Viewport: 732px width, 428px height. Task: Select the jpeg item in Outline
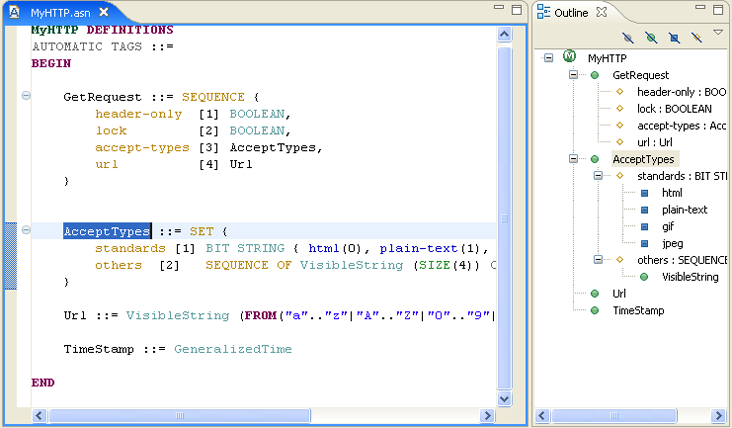[x=672, y=243]
